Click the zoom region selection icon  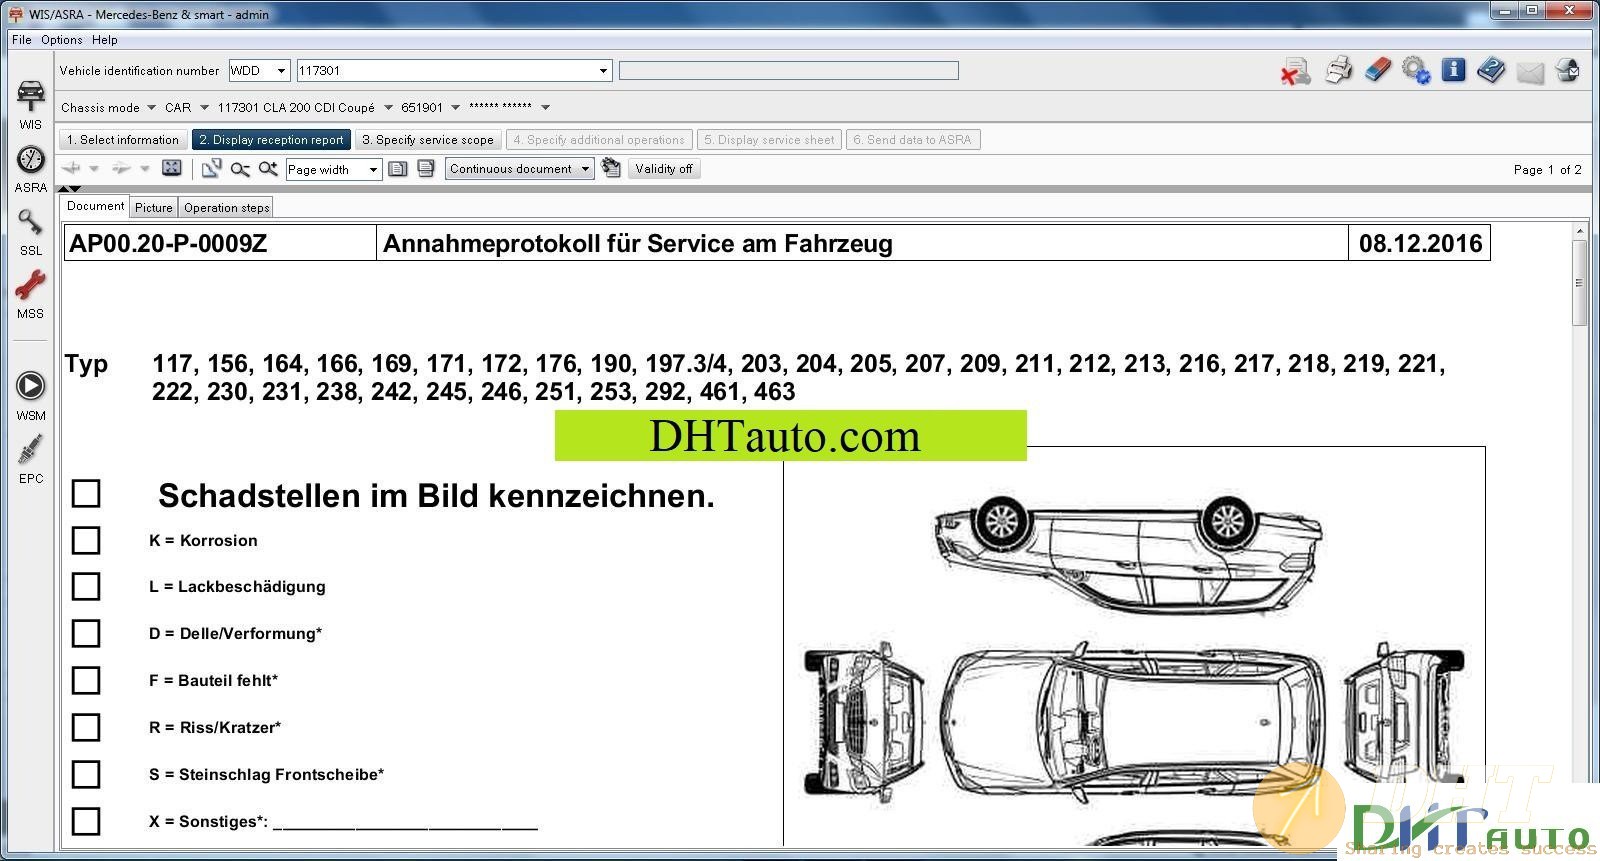tap(211, 168)
